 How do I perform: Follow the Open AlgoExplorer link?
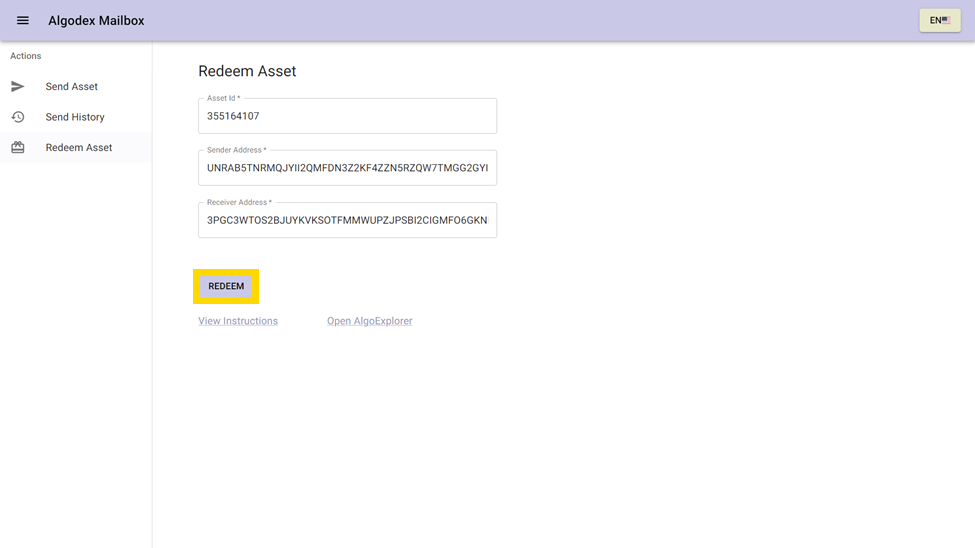pyautogui.click(x=369, y=321)
